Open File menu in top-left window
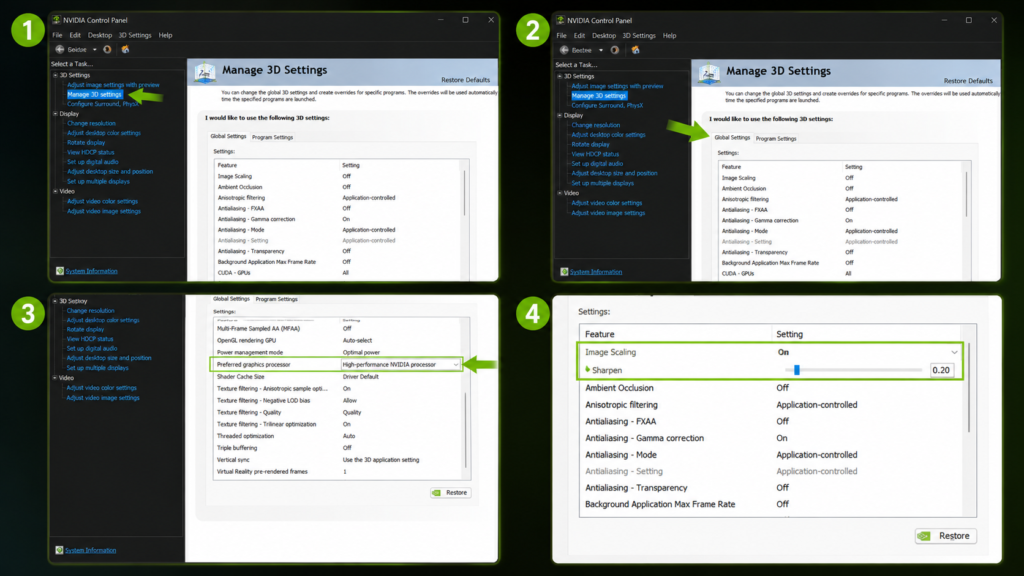Screen dimensions: 1024x576 [57, 35]
